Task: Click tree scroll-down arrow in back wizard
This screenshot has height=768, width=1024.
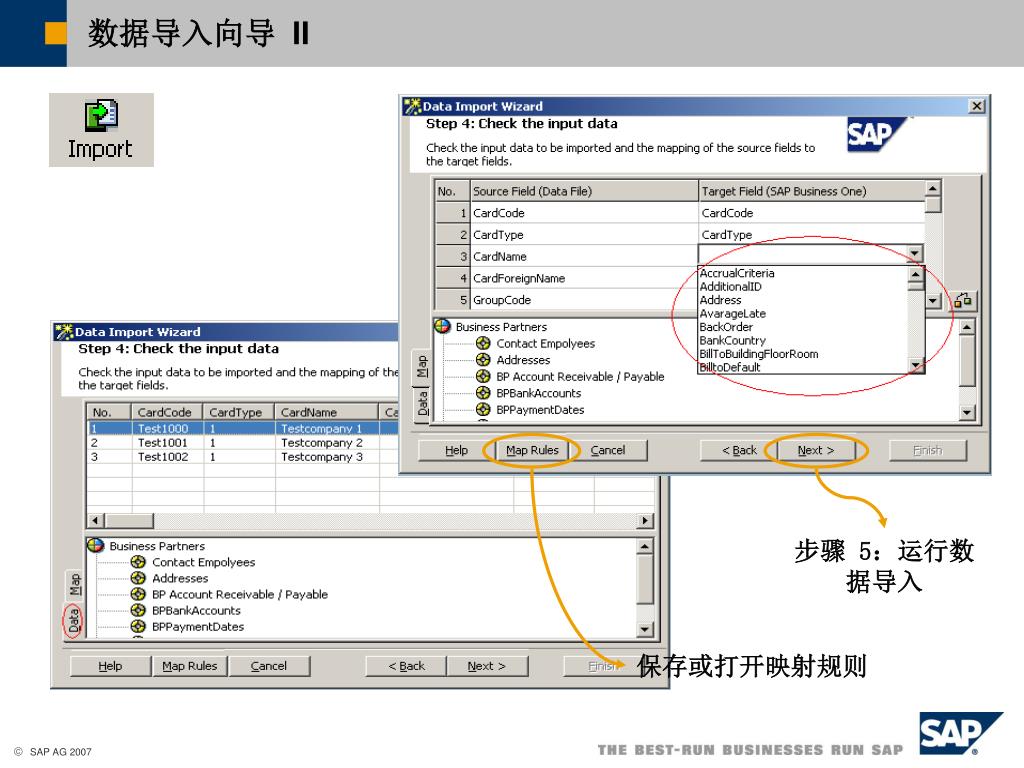Action: pyautogui.click(x=644, y=630)
